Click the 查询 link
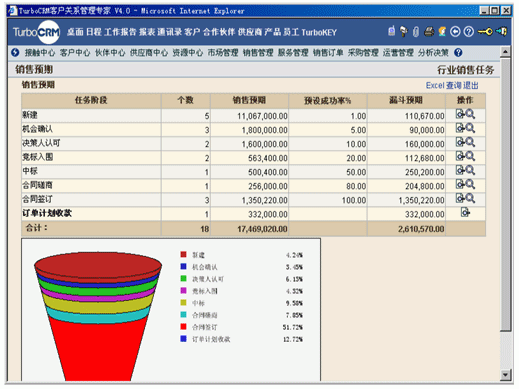This screenshot has height=389, width=519. tap(453, 86)
